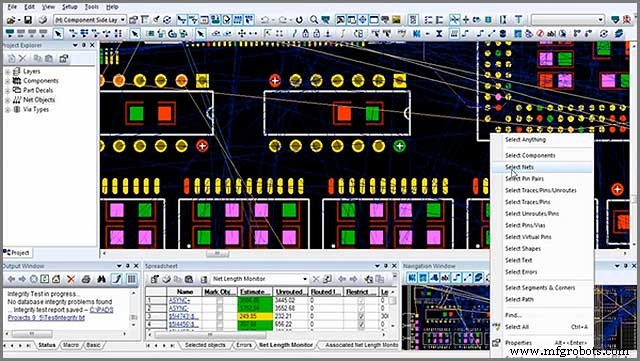The height and width of the screenshot is (361, 640).
Task: Click the padlock icon in second toolbar
Action: pyautogui.click(x=305, y=33)
